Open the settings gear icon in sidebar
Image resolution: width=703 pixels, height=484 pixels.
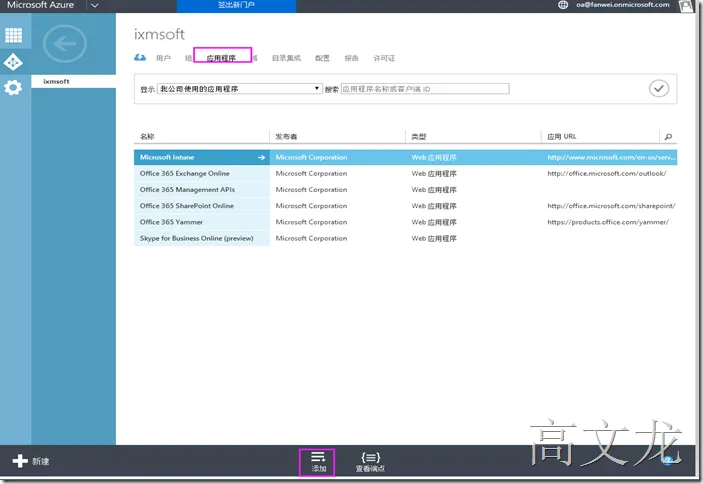coord(13,87)
